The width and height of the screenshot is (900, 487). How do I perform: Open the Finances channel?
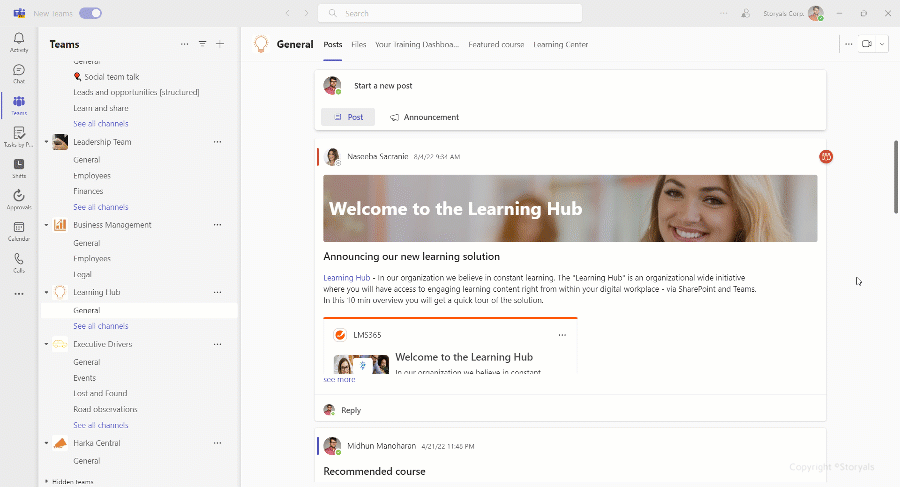(88, 191)
